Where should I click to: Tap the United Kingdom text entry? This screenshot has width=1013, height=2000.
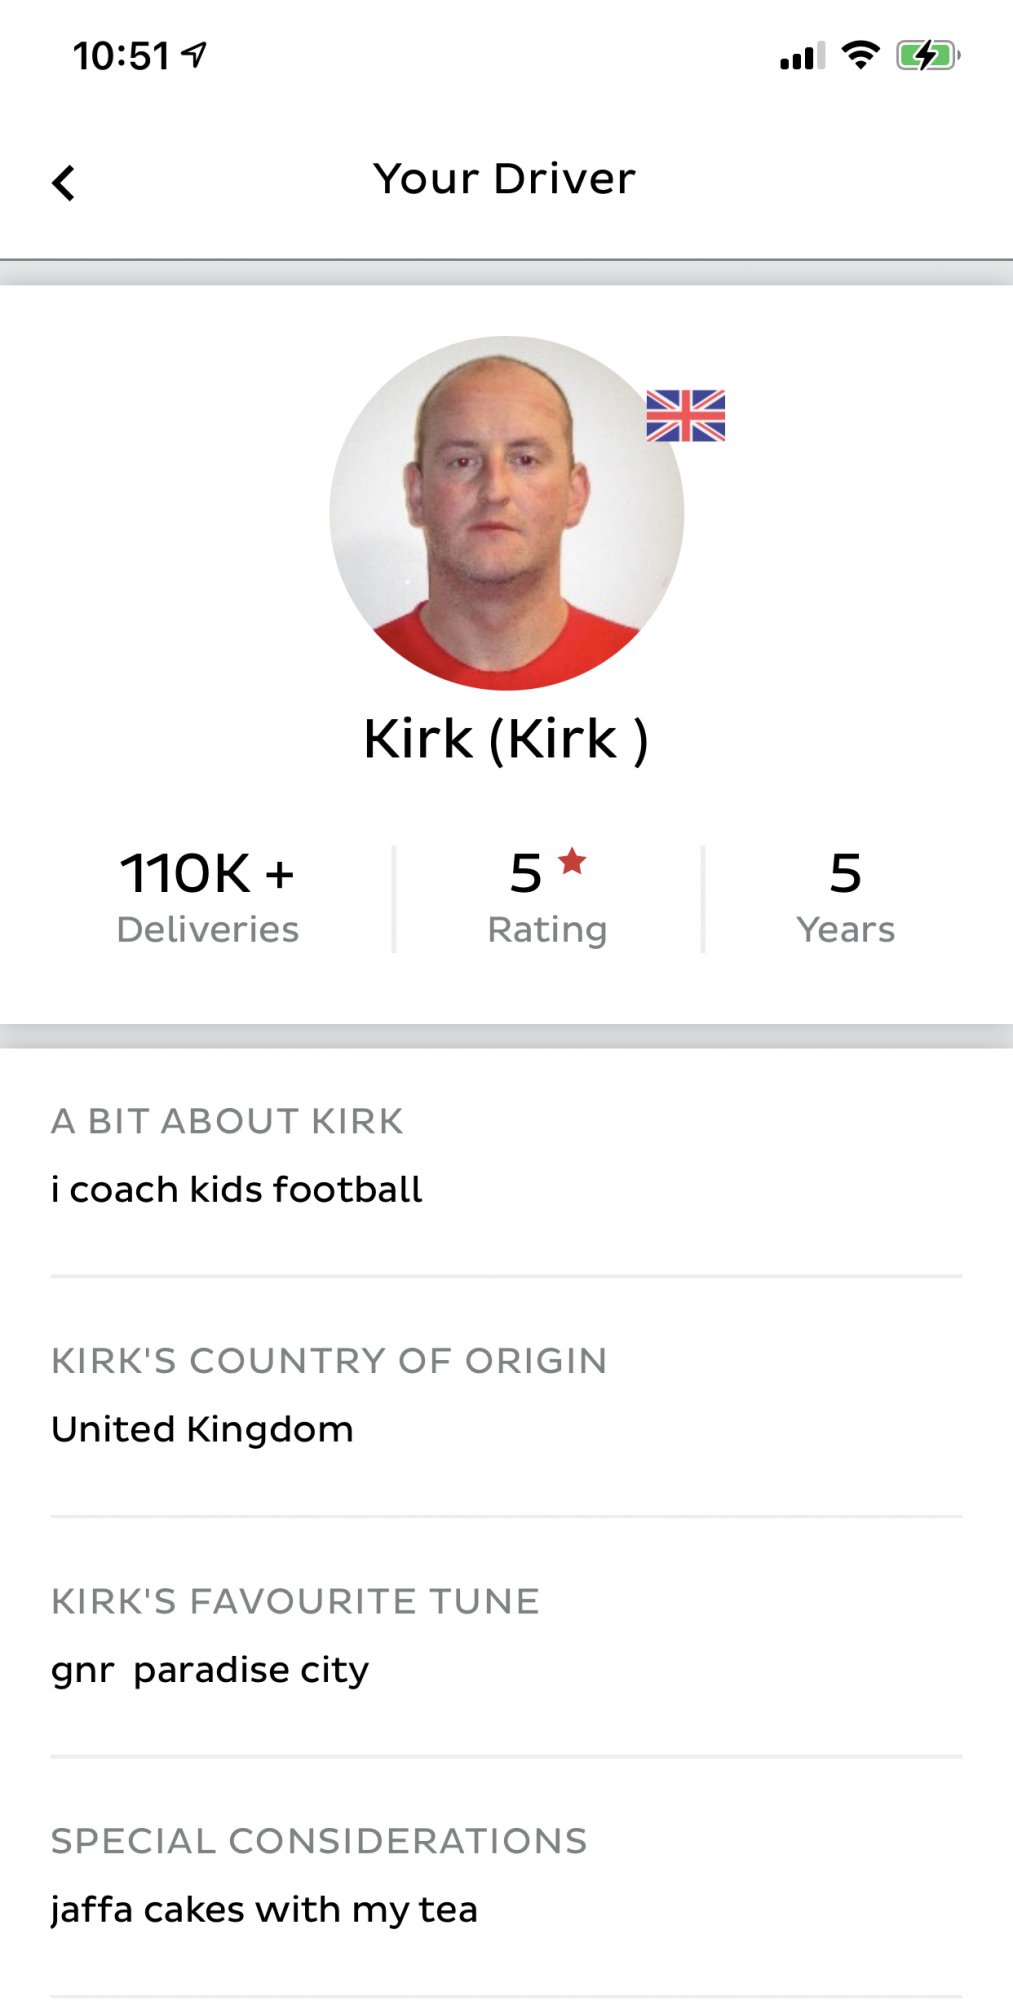pyautogui.click(x=202, y=1430)
